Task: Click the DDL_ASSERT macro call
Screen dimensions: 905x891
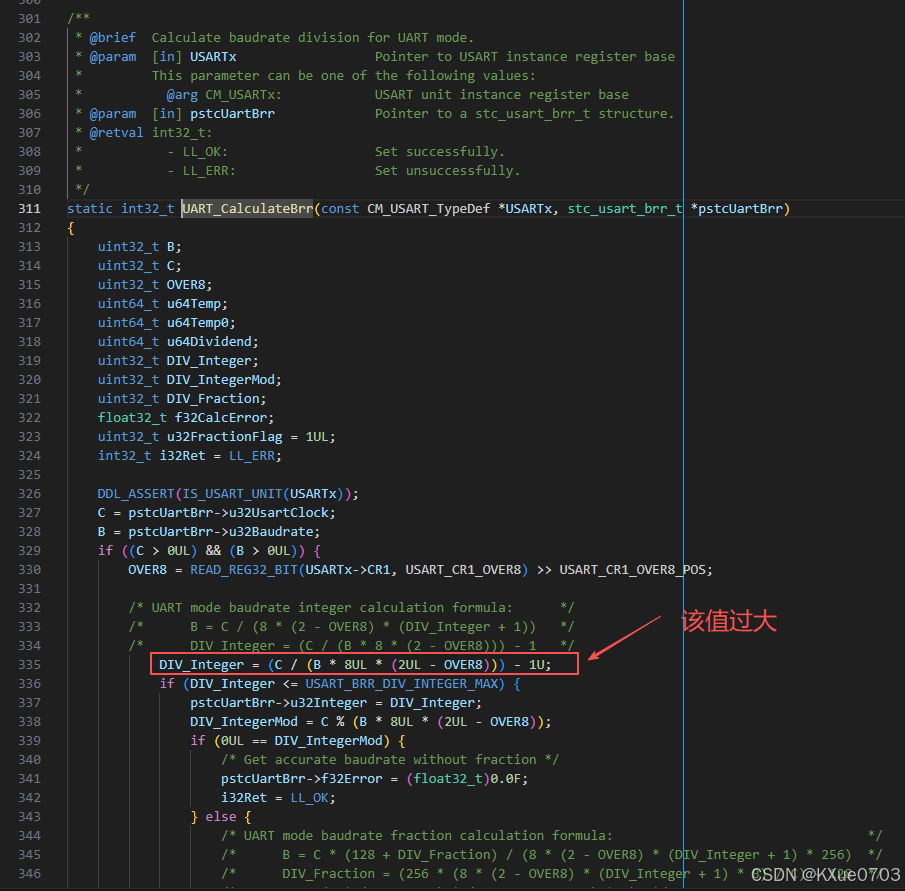Action: tap(136, 494)
